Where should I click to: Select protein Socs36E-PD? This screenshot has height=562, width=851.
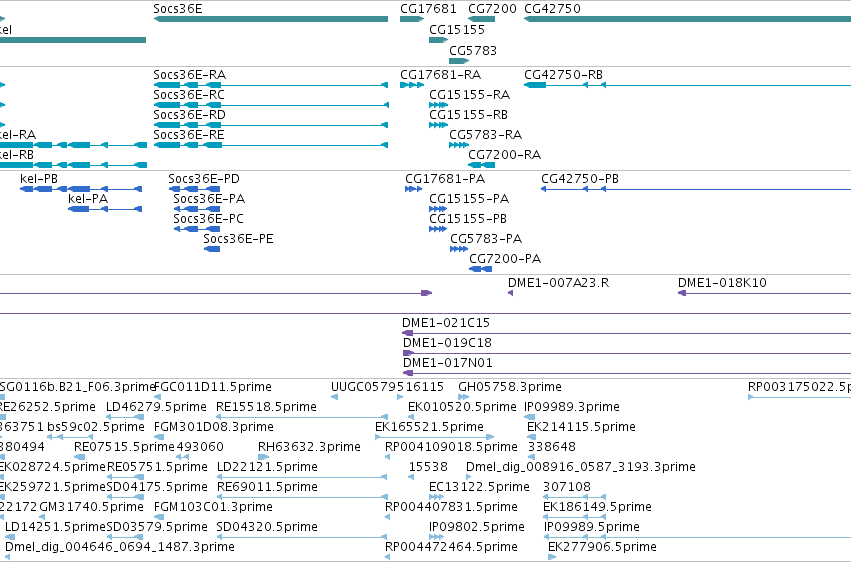point(194,189)
